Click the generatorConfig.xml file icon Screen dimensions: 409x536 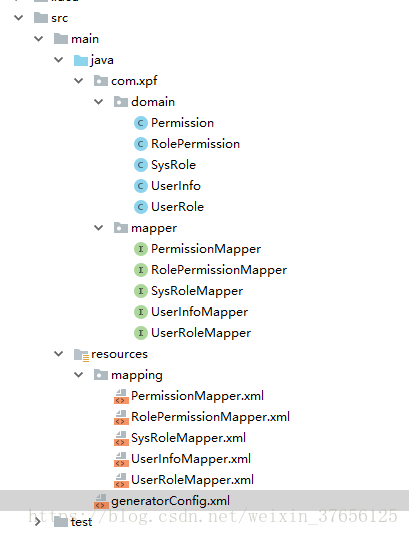pyautogui.click(x=101, y=501)
